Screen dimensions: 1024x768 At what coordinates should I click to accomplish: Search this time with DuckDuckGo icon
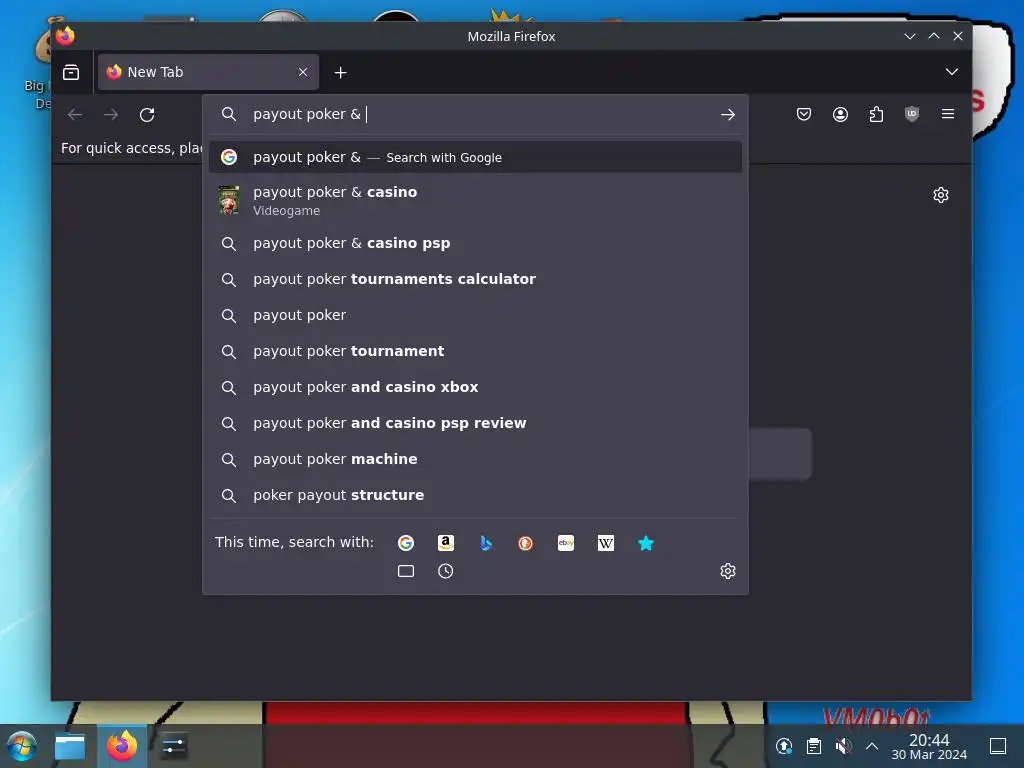(x=526, y=543)
